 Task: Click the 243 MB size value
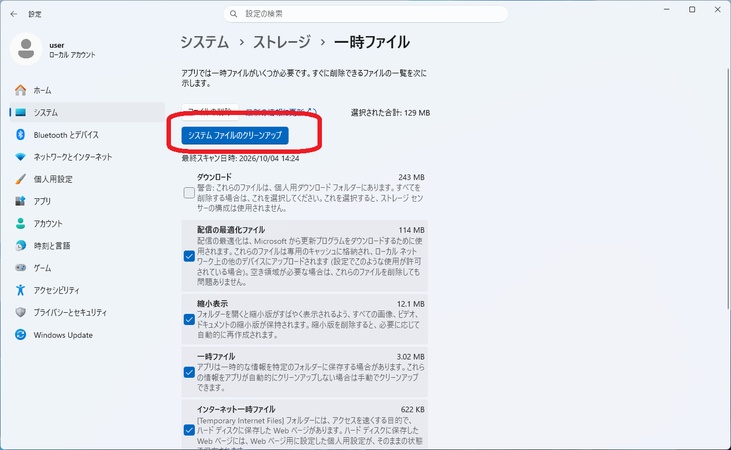411,177
